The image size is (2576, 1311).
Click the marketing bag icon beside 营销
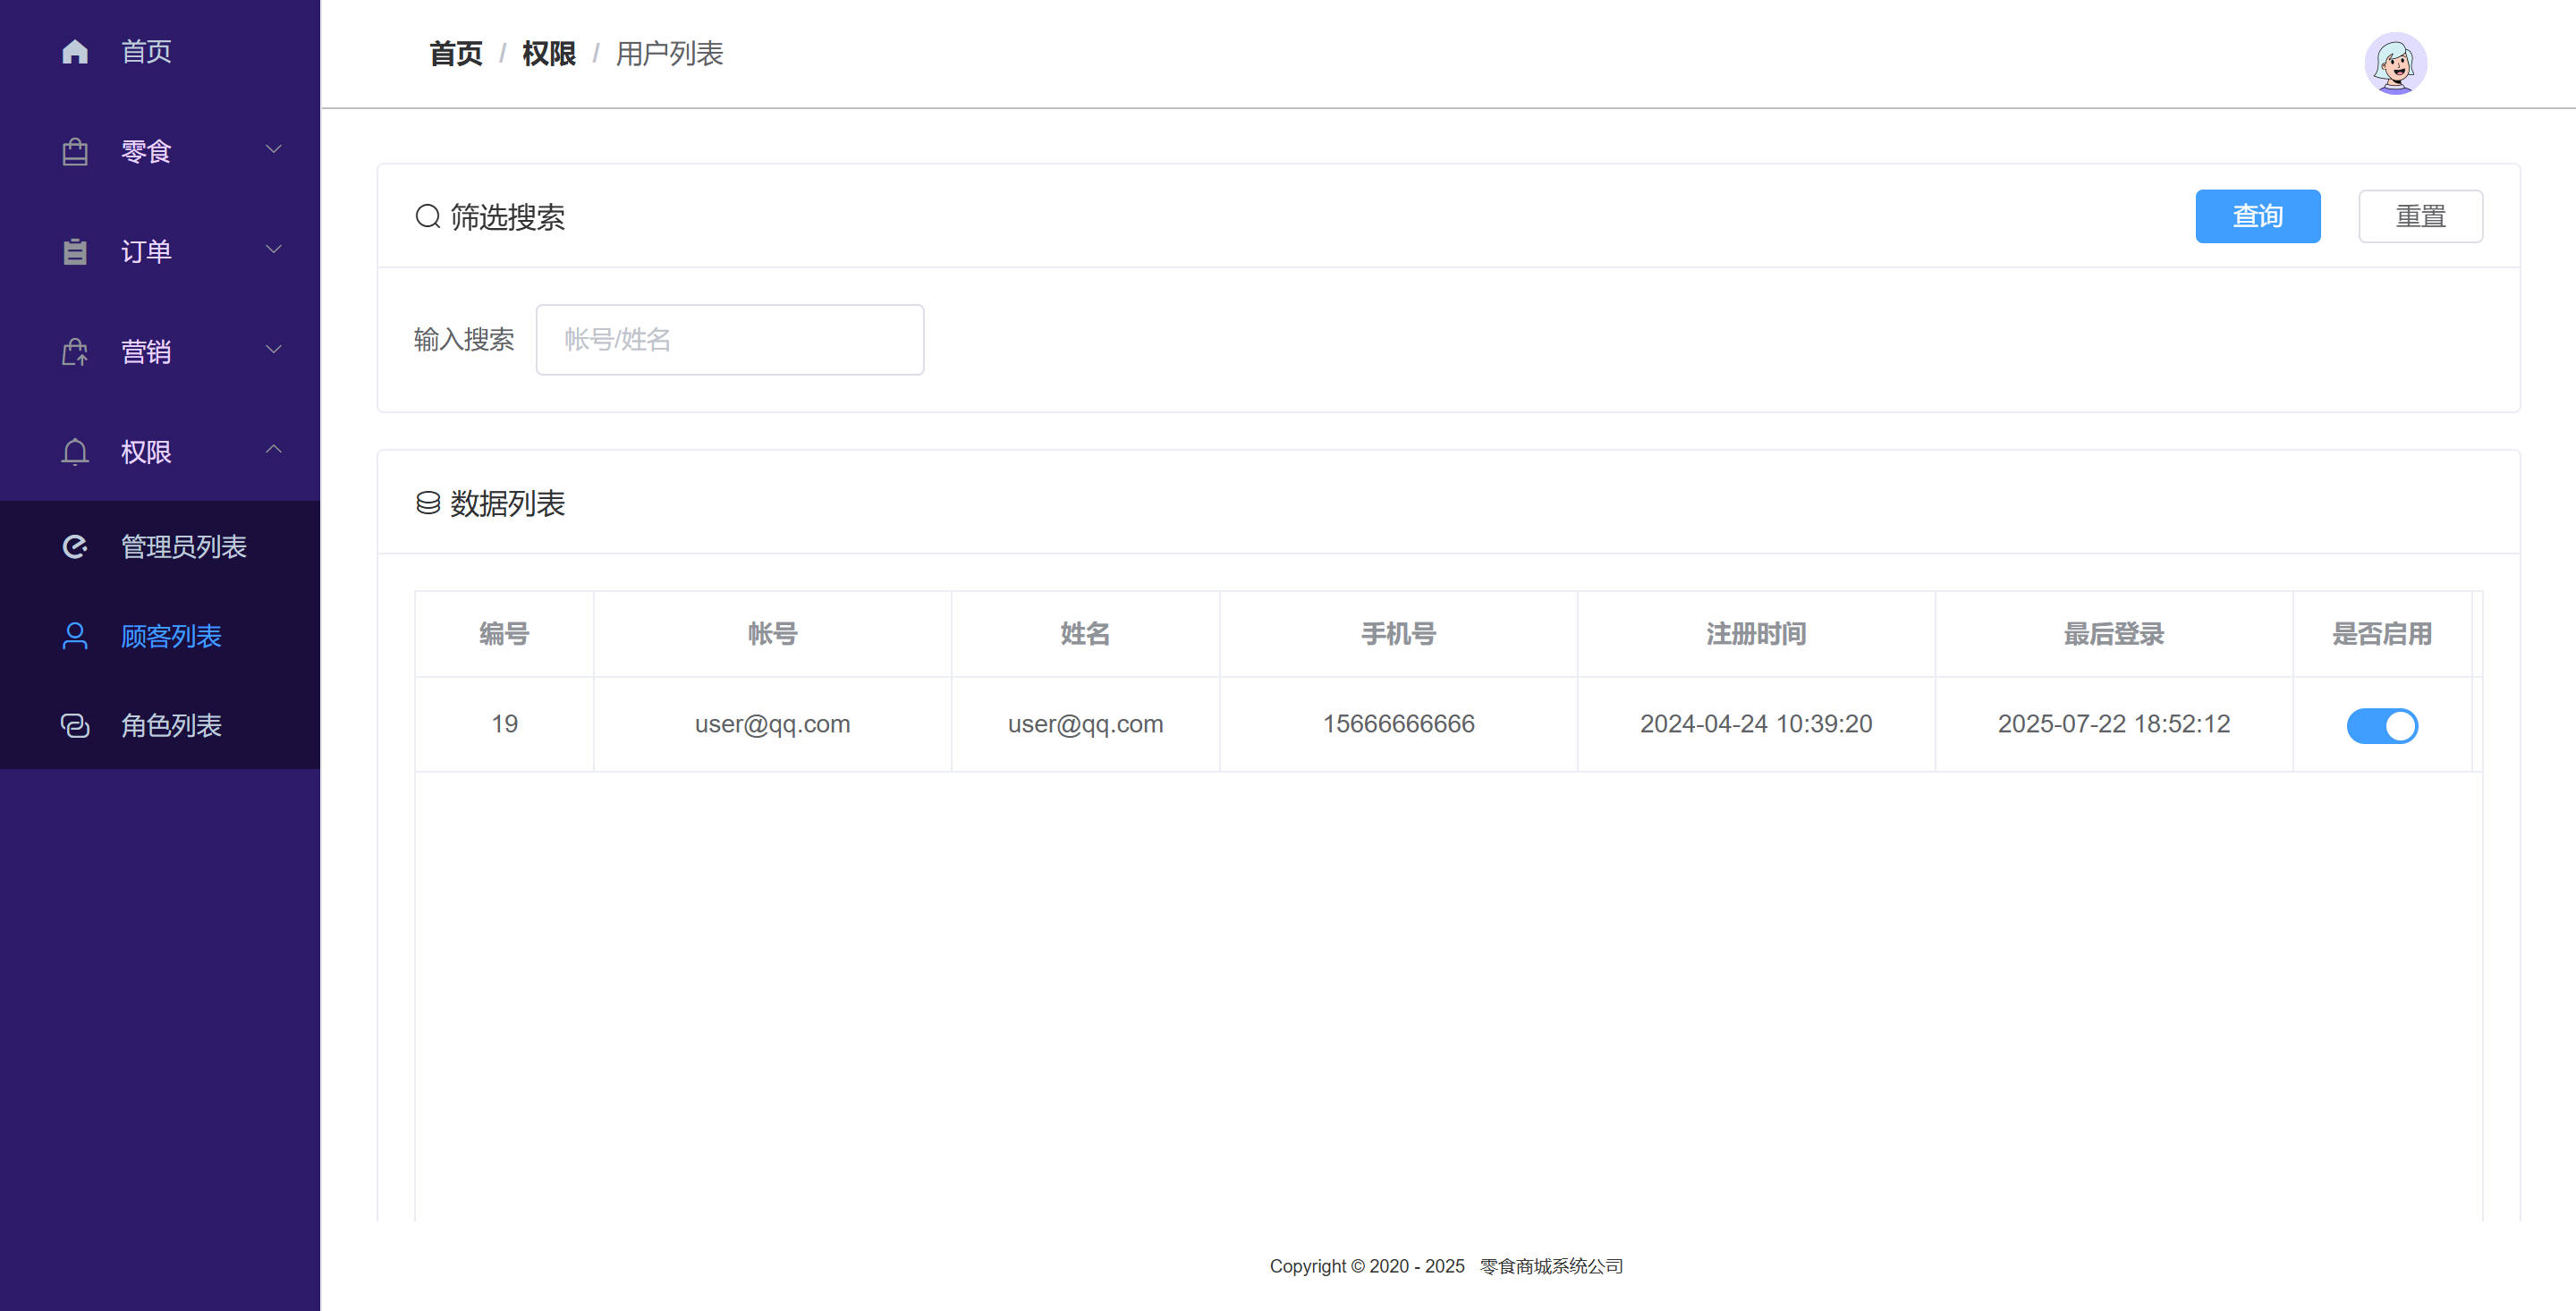pyautogui.click(x=75, y=351)
